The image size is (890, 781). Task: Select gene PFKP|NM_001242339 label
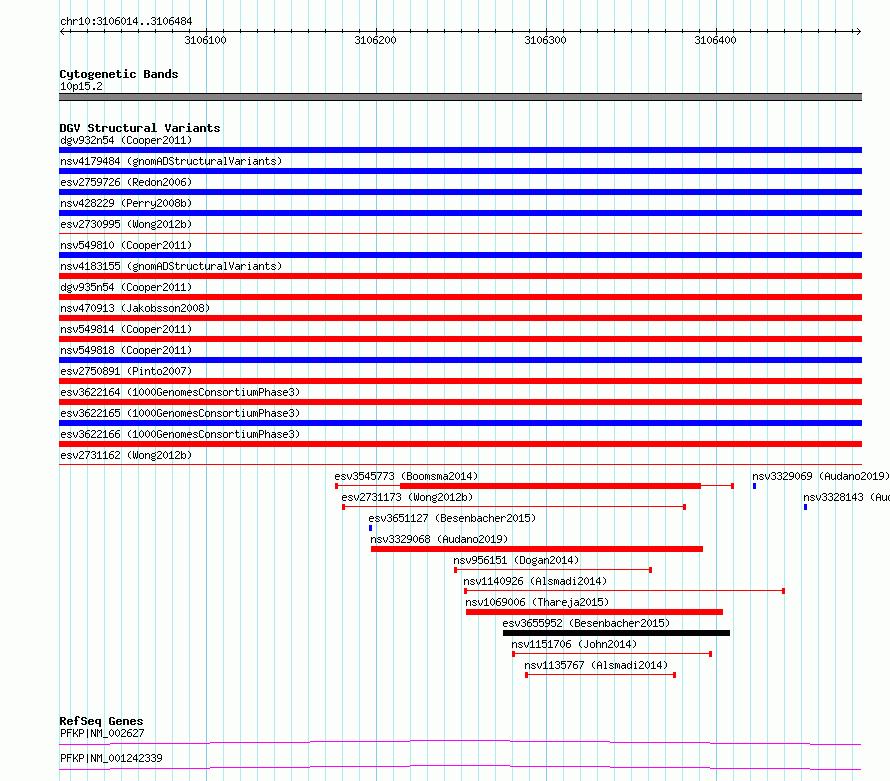coord(111,758)
